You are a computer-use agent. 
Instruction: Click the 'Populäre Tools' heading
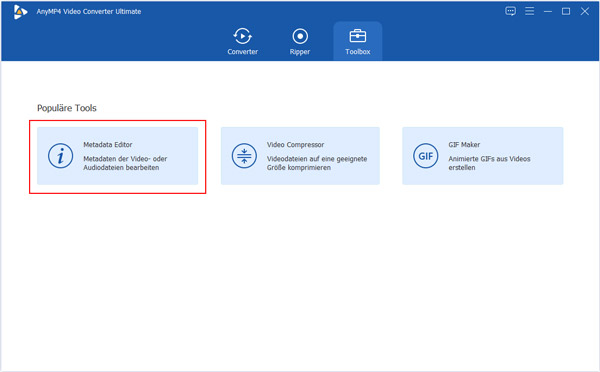point(67,108)
